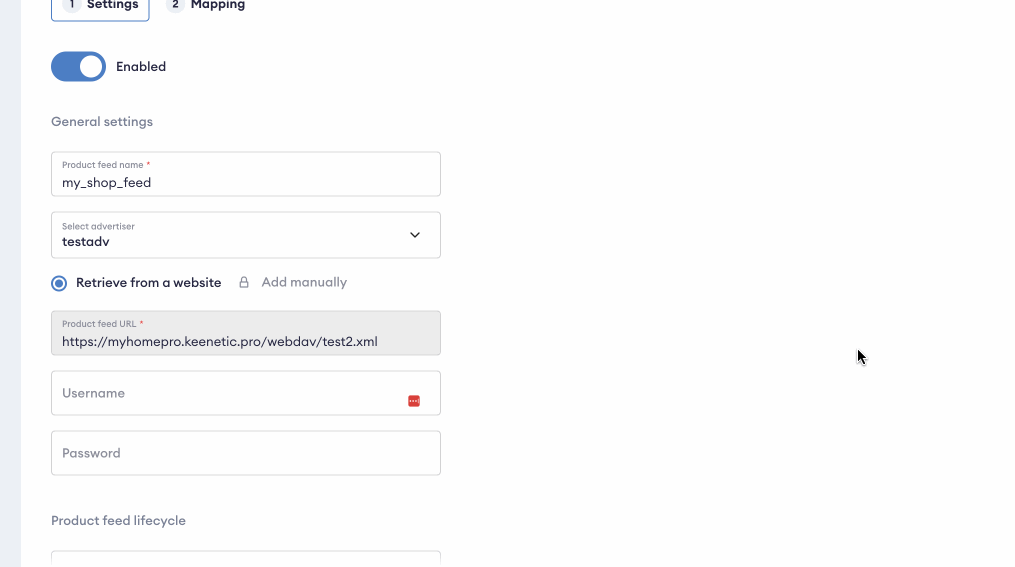Click the step 2 number badge
Viewport: 1015px width, 567px height.
click(175, 5)
